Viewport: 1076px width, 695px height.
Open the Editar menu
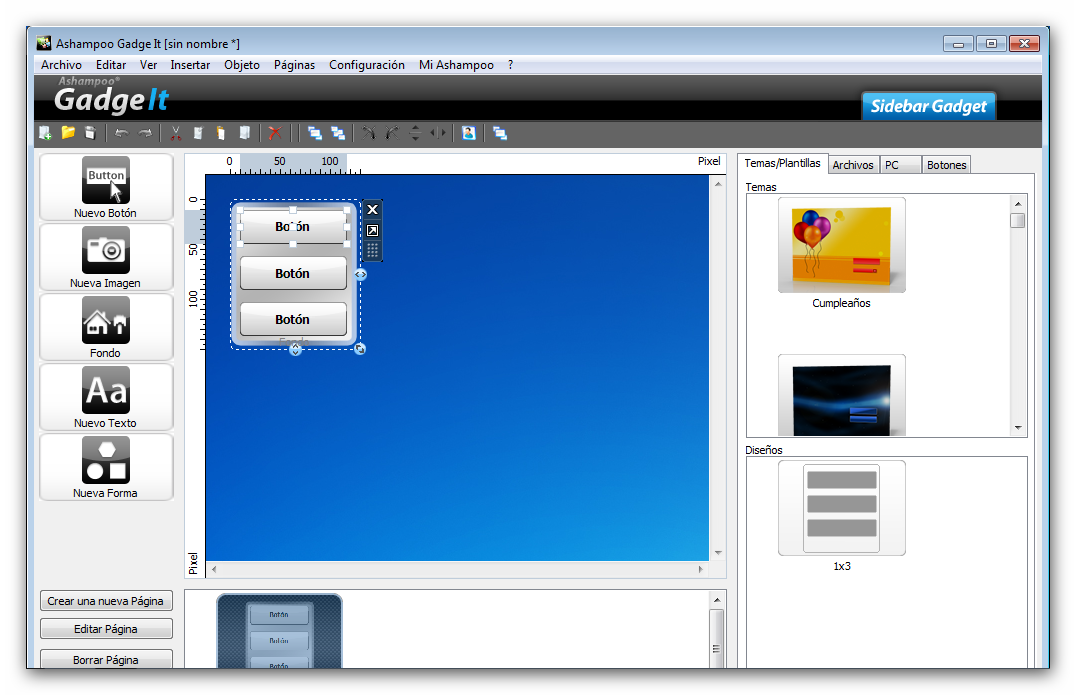pos(111,64)
